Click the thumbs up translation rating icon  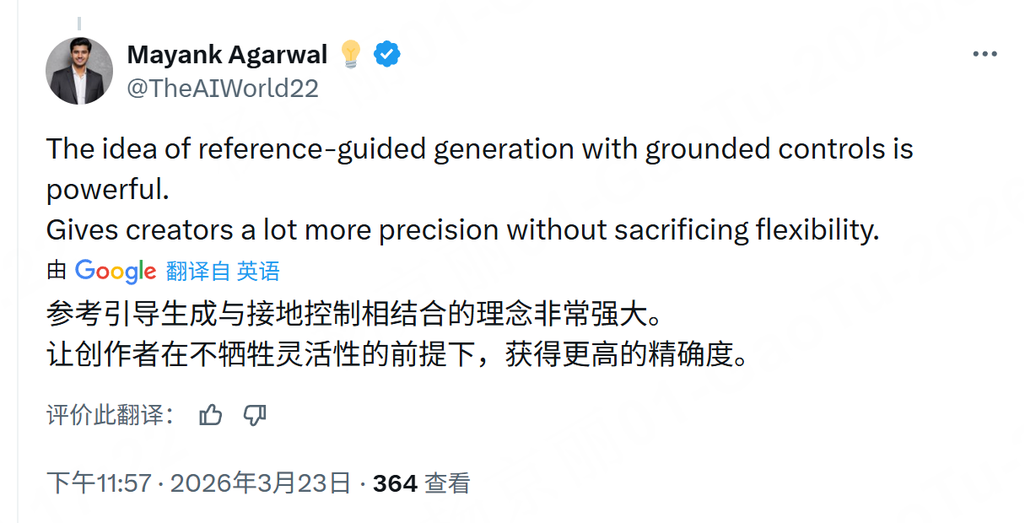pyautogui.click(x=211, y=415)
